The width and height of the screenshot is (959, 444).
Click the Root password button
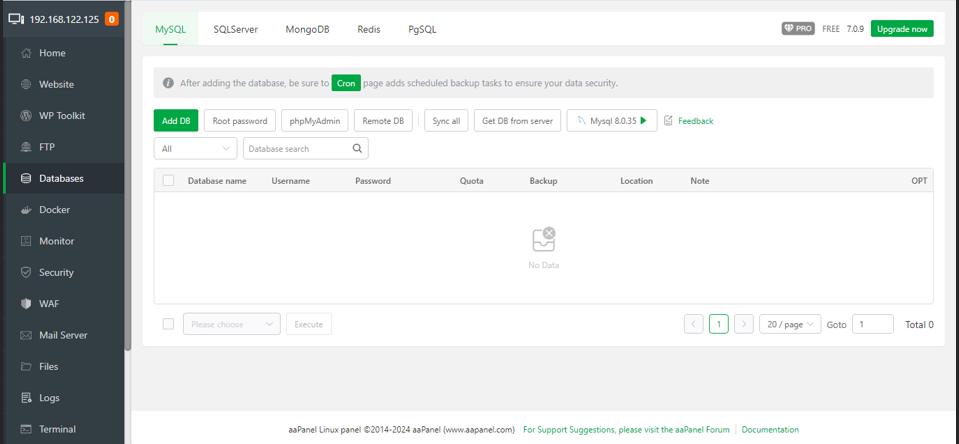point(240,120)
